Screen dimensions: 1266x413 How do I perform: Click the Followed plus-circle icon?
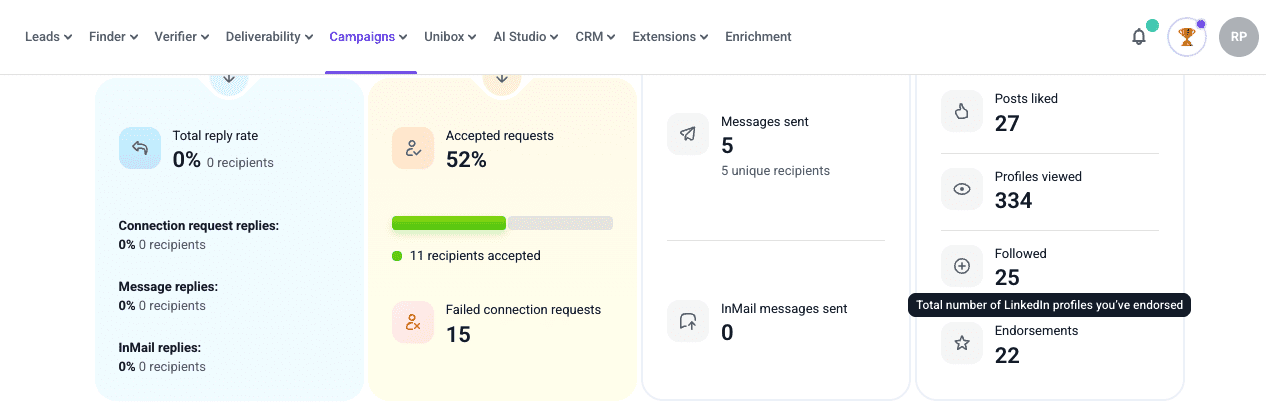point(961,266)
